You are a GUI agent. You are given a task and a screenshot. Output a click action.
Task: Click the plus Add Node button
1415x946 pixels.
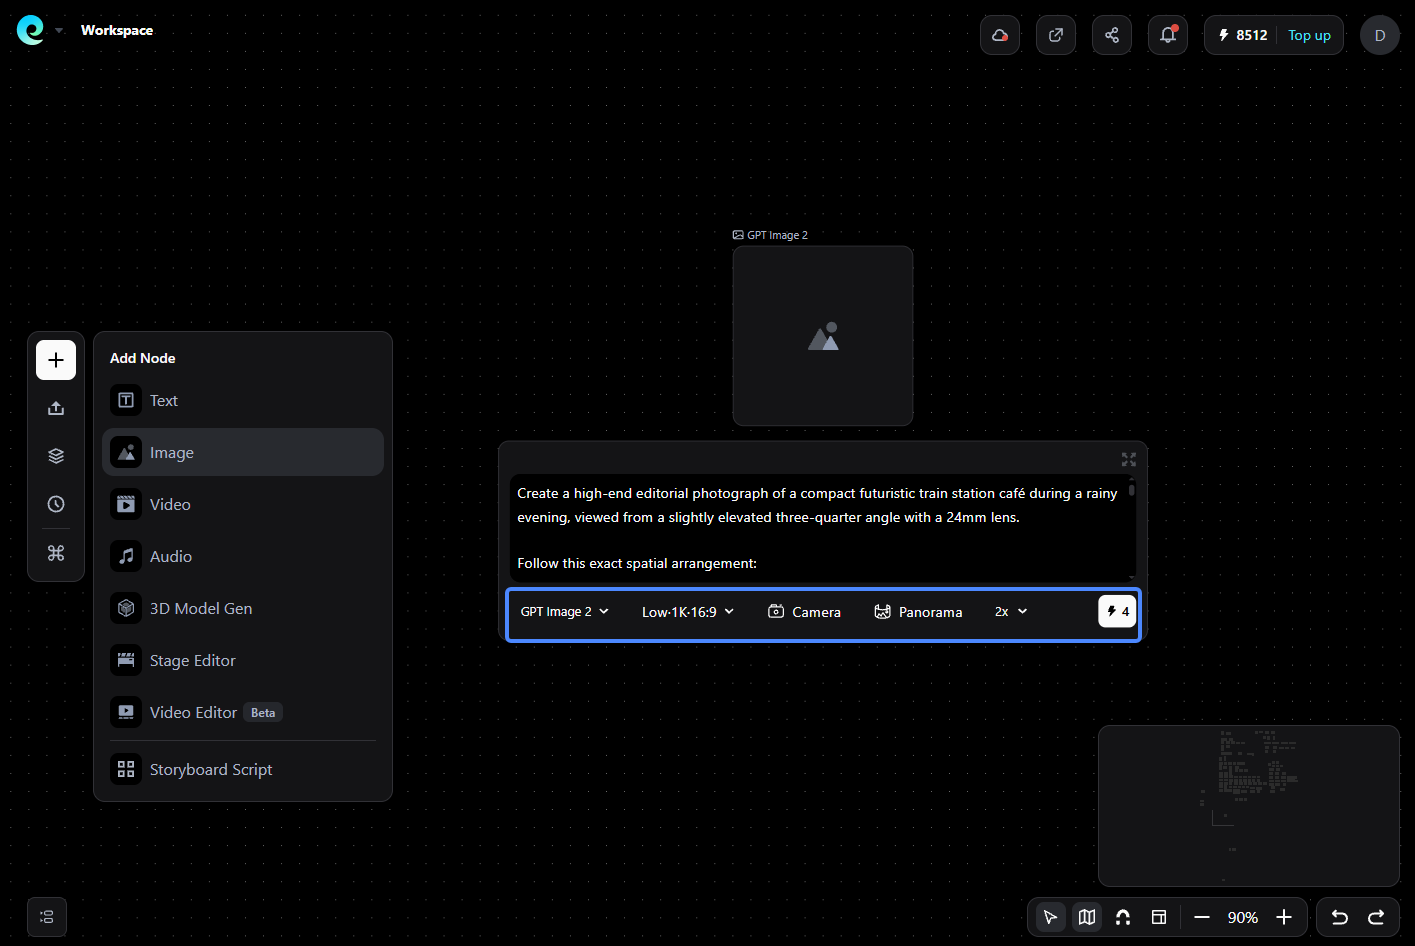56,360
